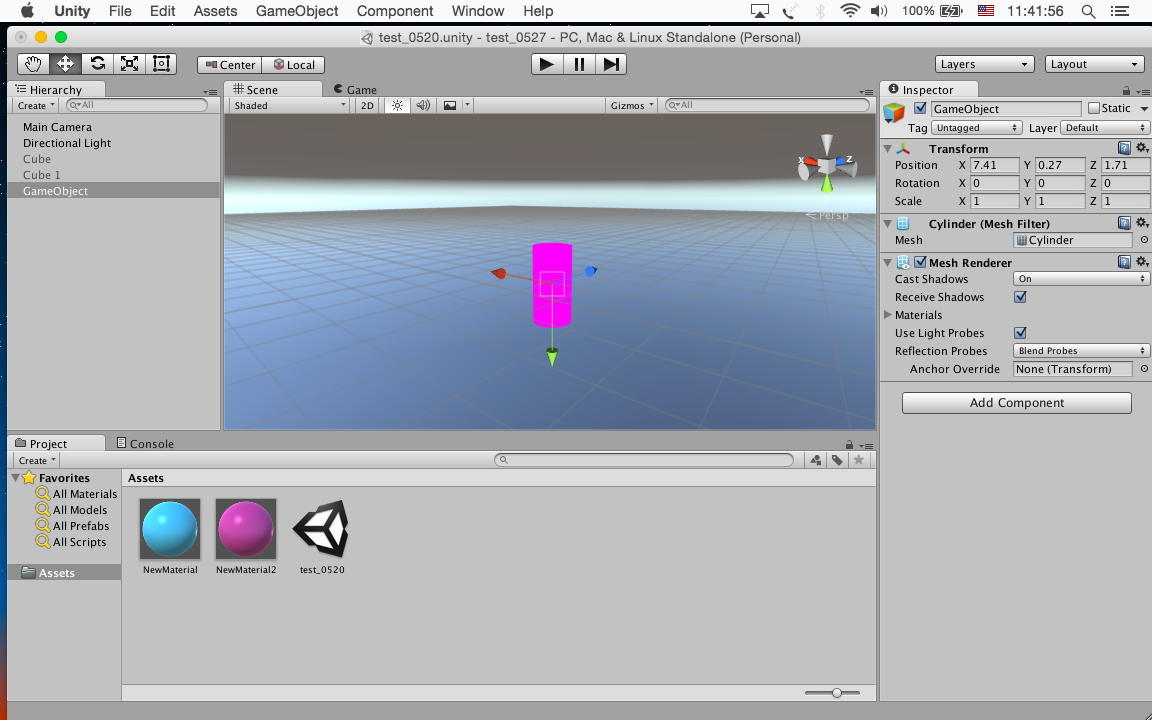Uncheck Use Light Probes
The width and height of the screenshot is (1152, 720).
tap(1020, 333)
